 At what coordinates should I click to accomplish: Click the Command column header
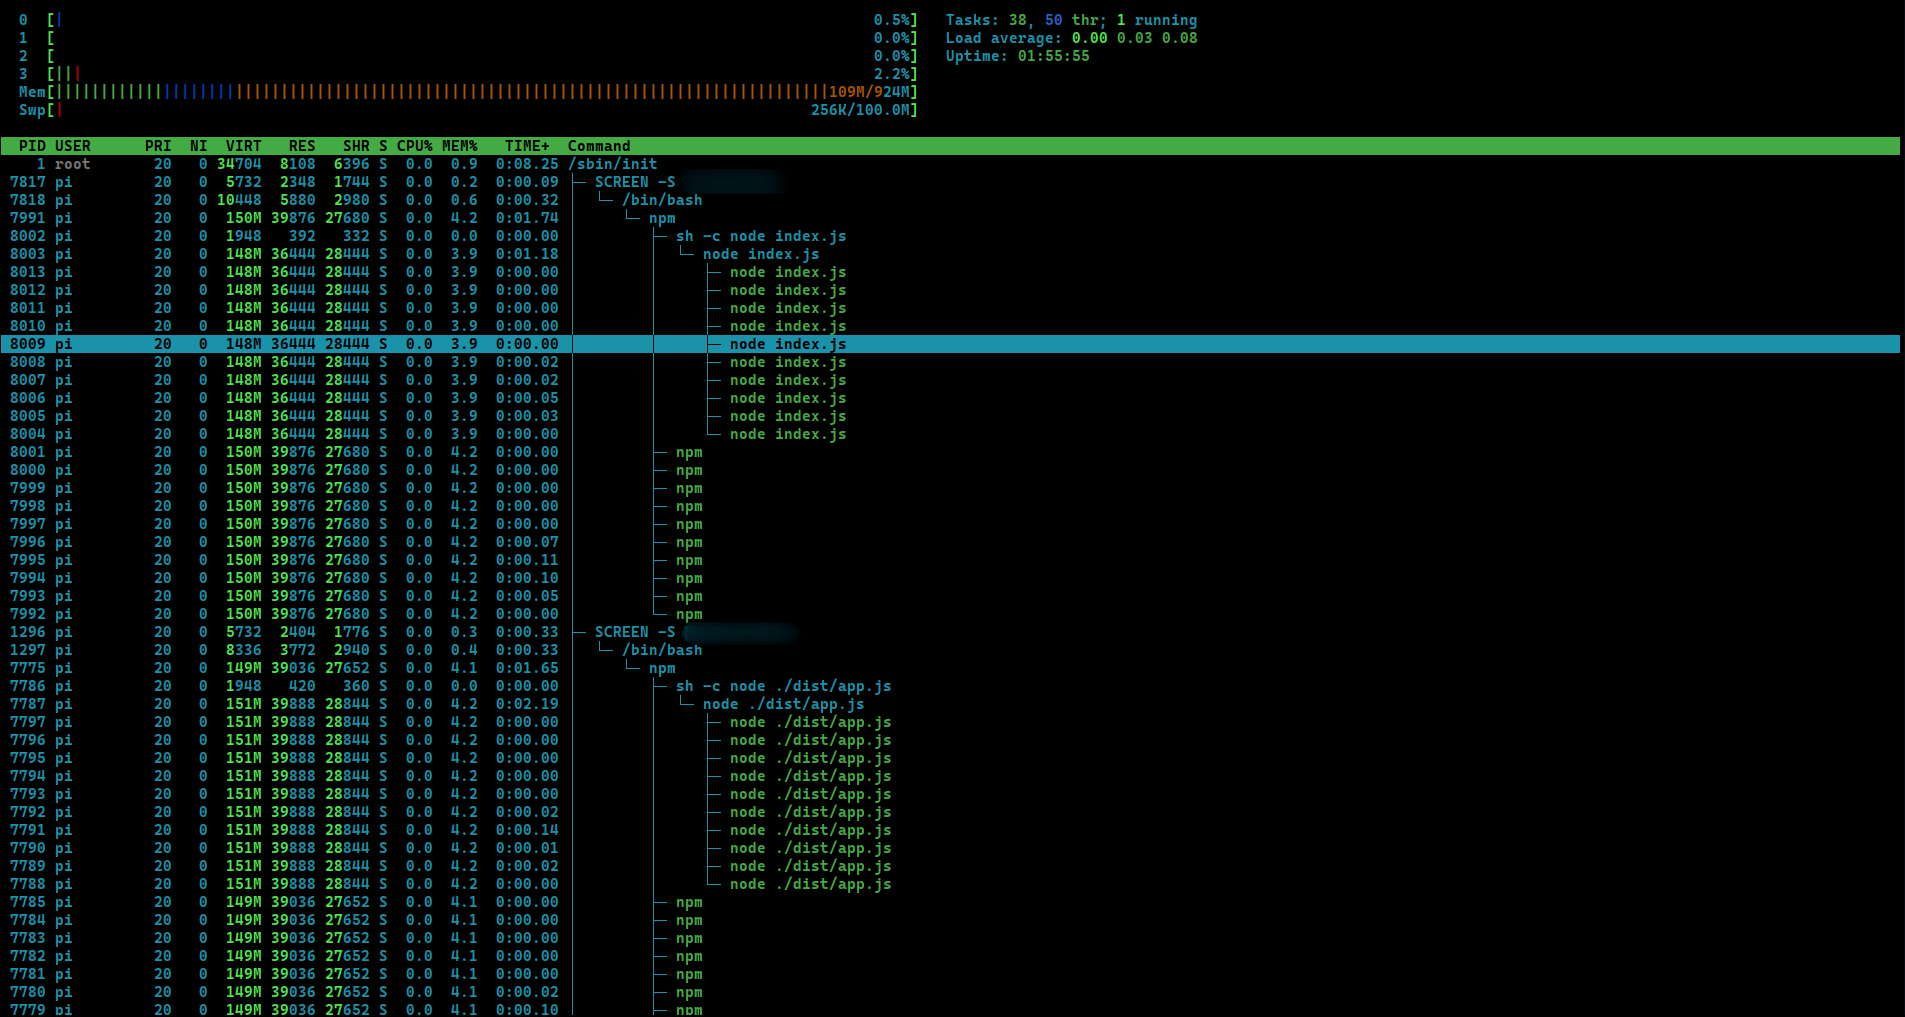599,146
